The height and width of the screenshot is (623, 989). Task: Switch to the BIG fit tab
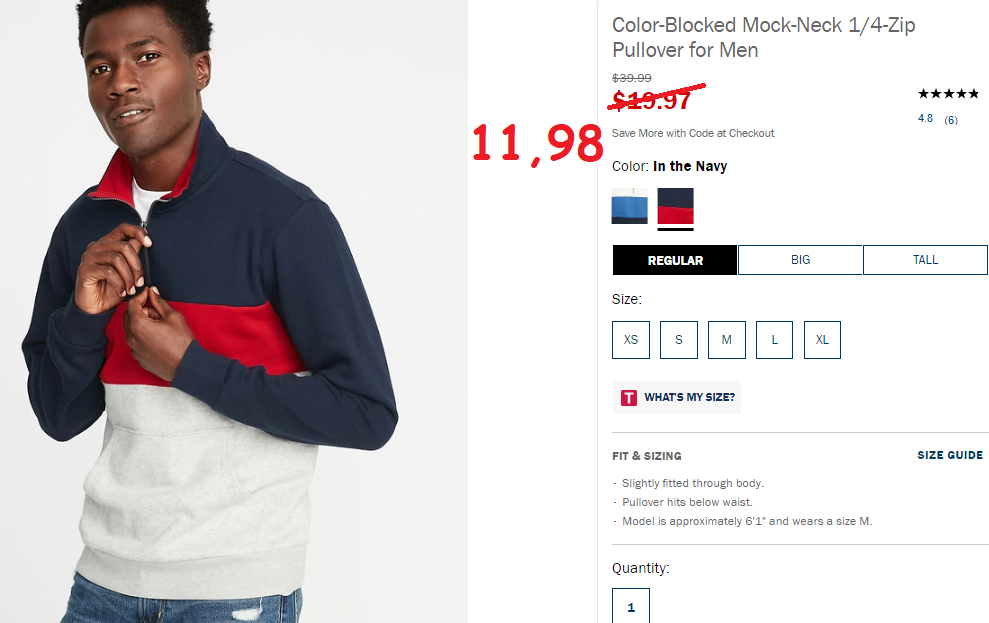click(800, 260)
